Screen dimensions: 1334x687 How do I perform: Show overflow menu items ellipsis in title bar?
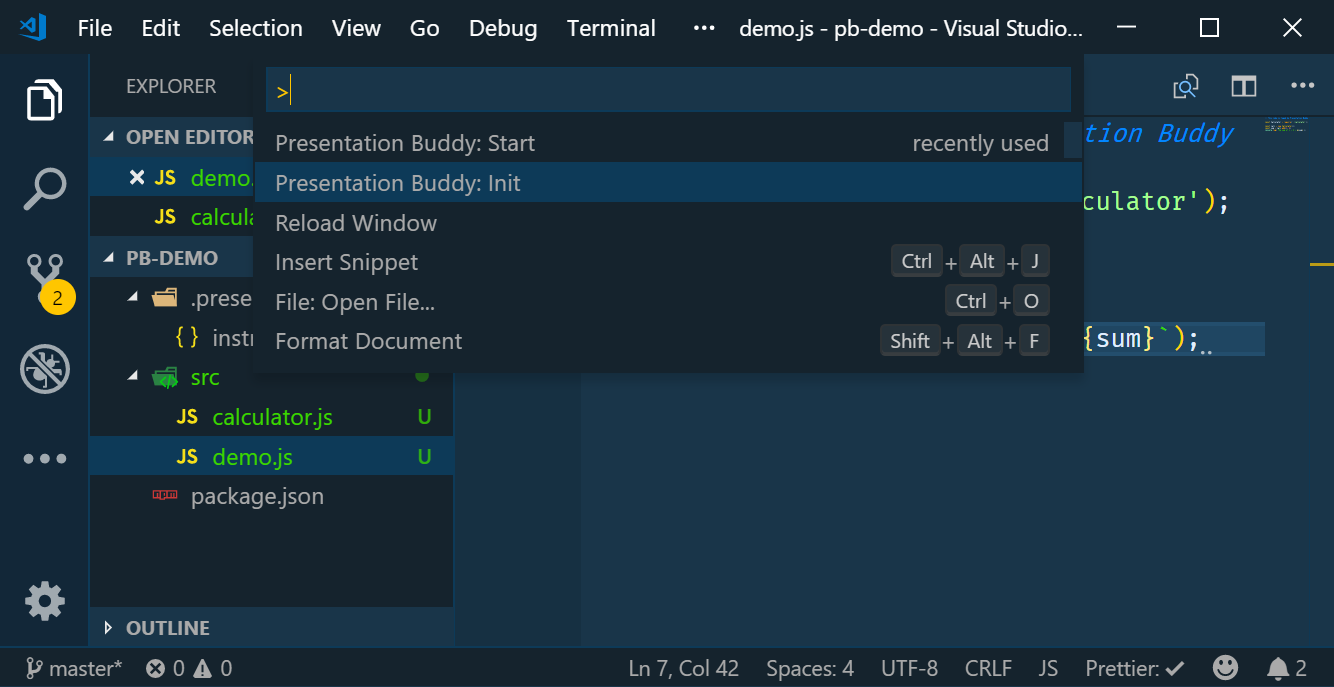click(x=704, y=28)
